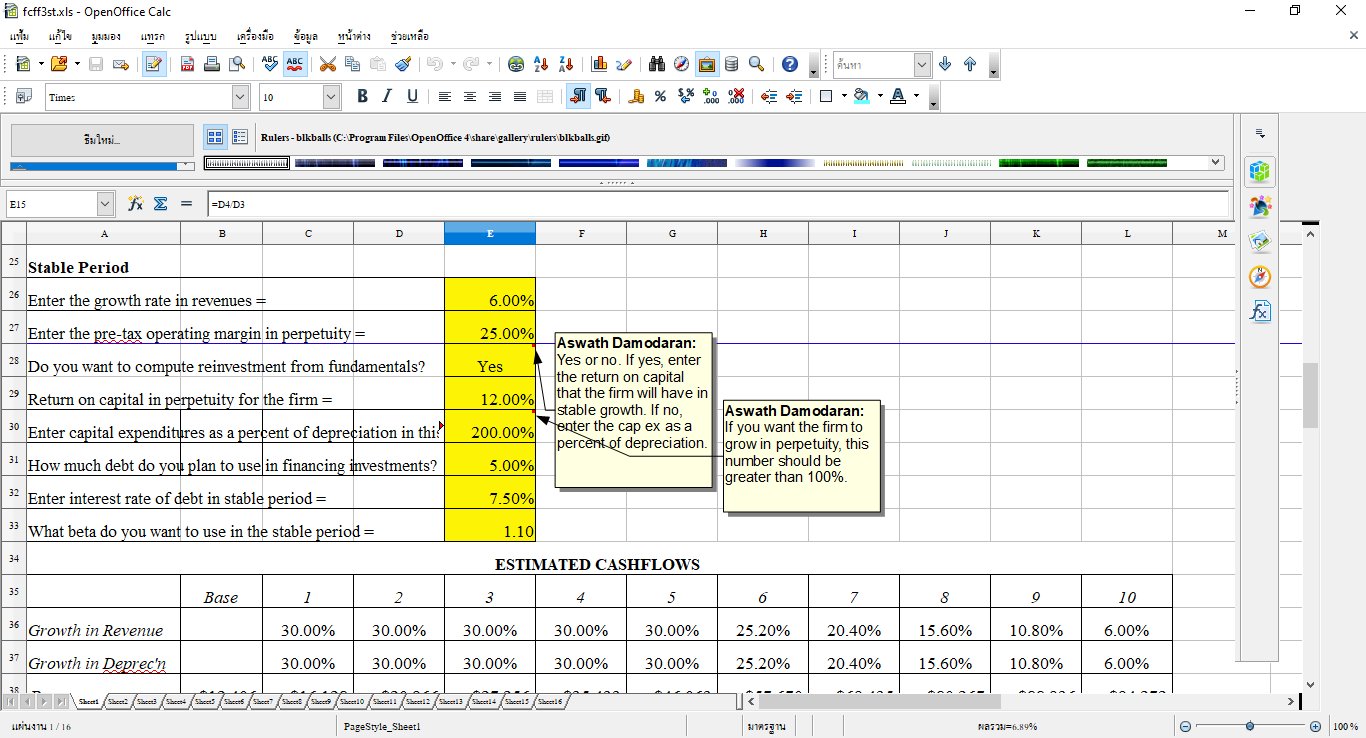Screen dimensions: 1366x738
Task: Click the Copy icon
Action: pos(352,64)
